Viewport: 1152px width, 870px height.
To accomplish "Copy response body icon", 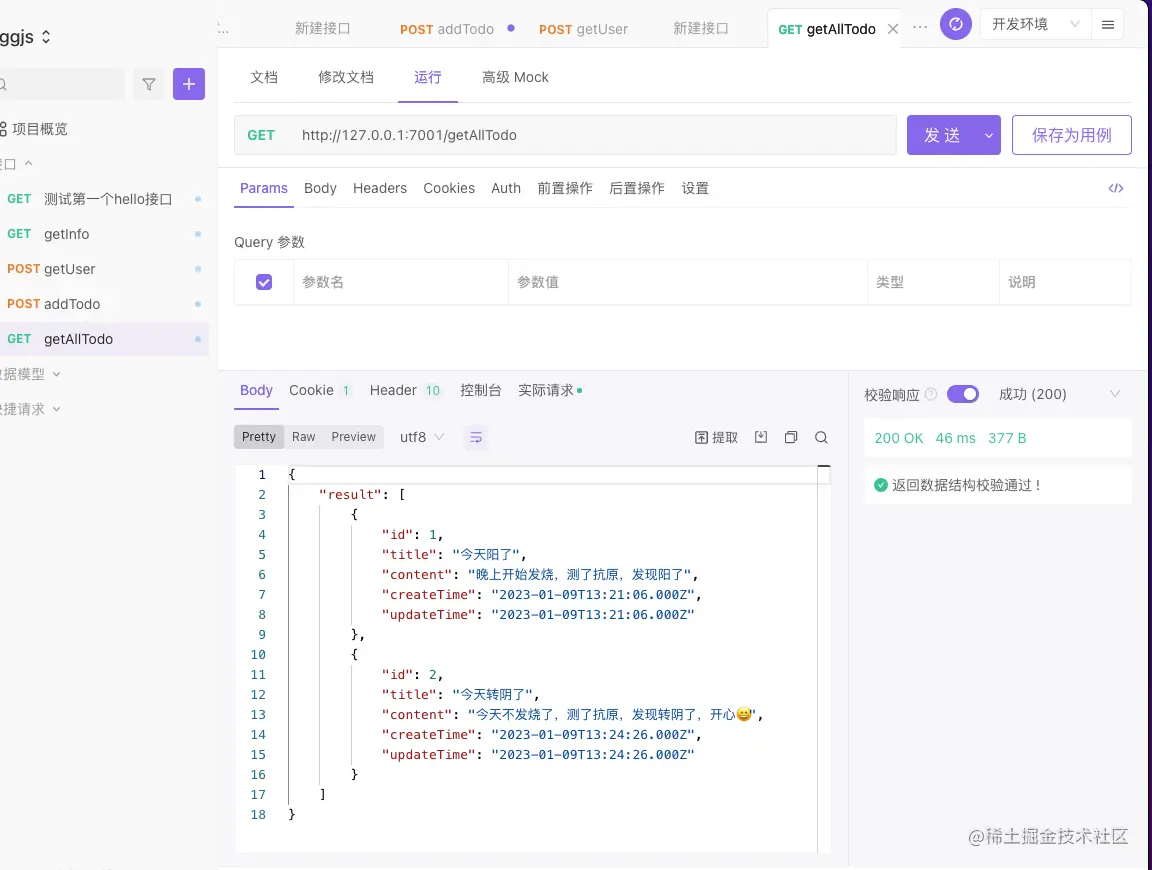I will tap(791, 437).
